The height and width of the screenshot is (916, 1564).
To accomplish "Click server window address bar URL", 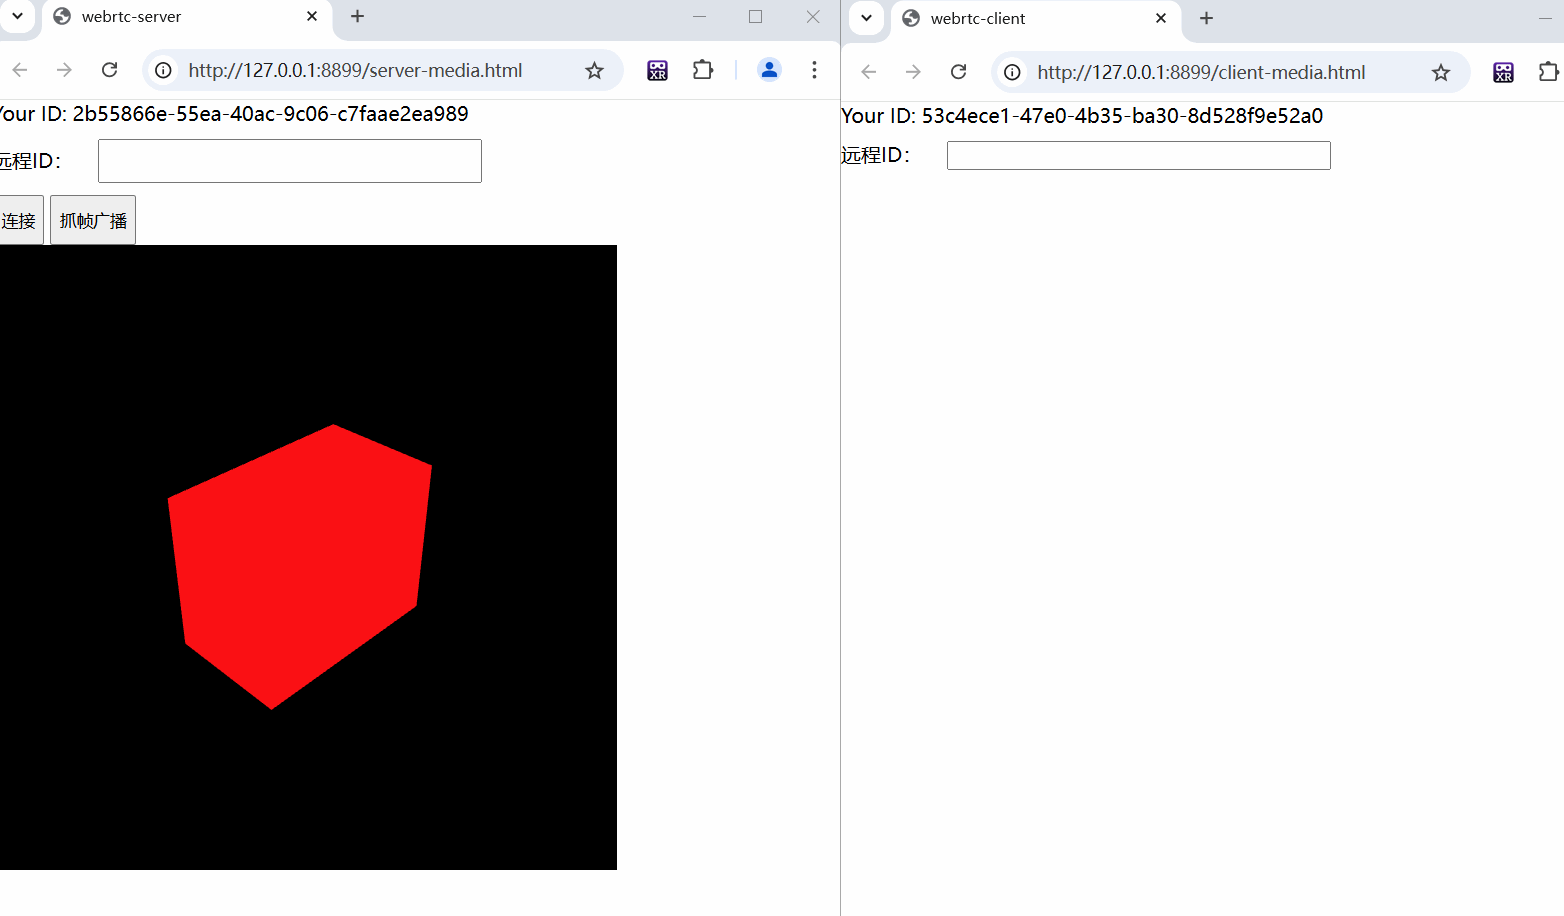I will (x=355, y=70).
